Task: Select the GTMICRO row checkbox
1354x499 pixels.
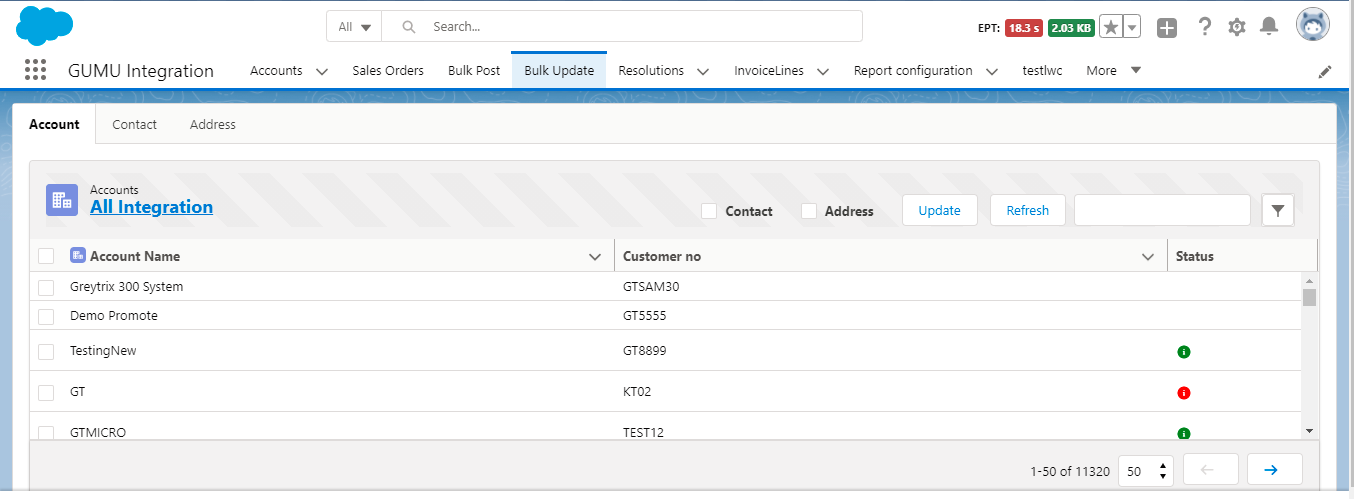Action: click(x=46, y=433)
